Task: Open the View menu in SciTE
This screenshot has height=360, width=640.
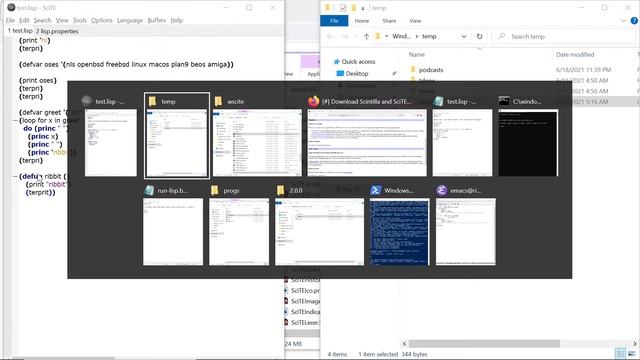Action: pyautogui.click(x=62, y=20)
